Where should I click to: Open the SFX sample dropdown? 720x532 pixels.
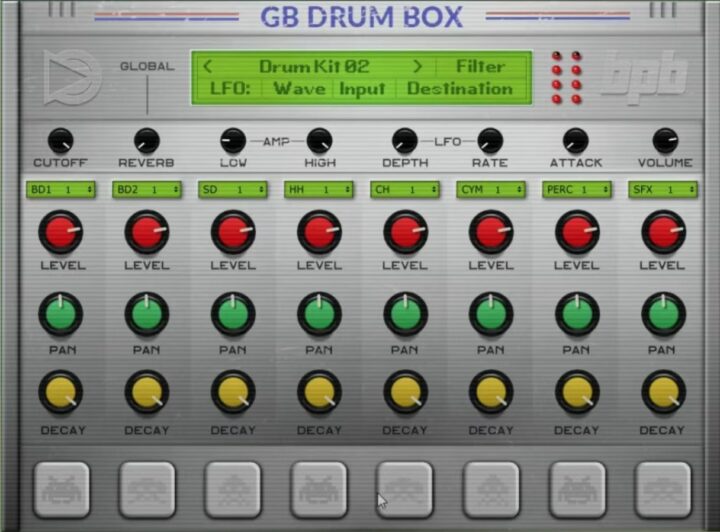click(x=663, y=189)
